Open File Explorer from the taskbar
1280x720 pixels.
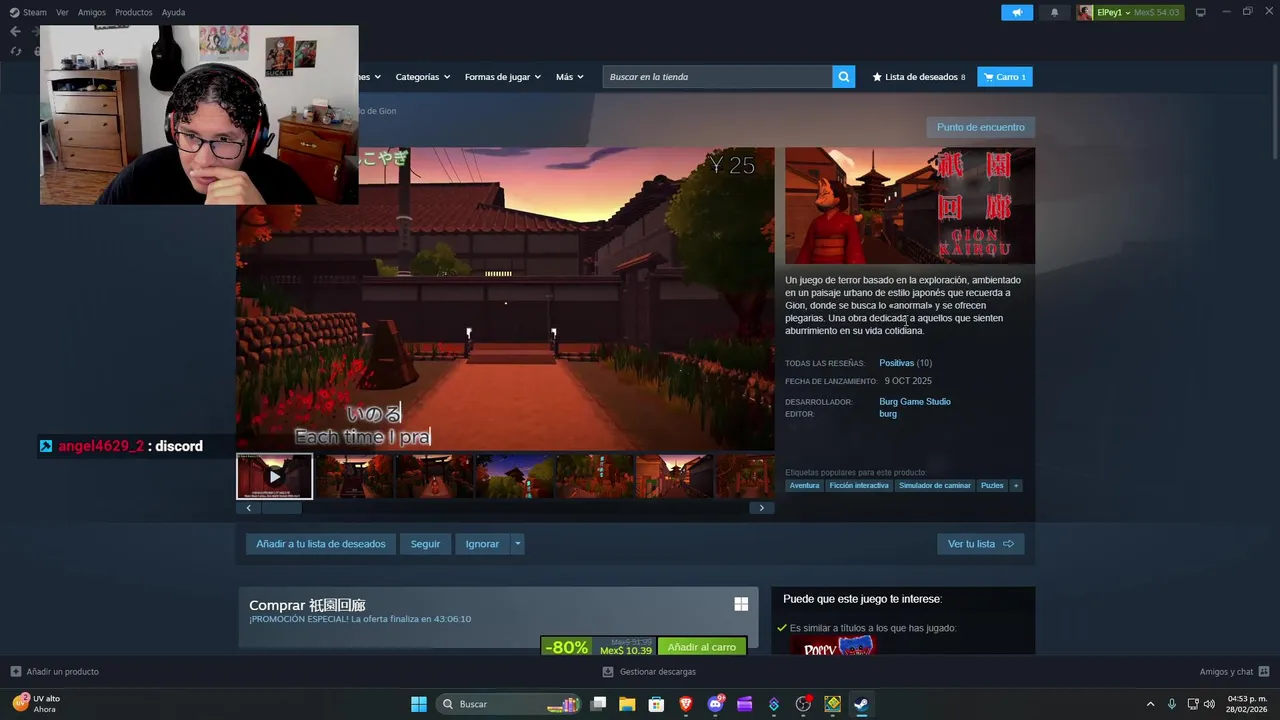627,704
